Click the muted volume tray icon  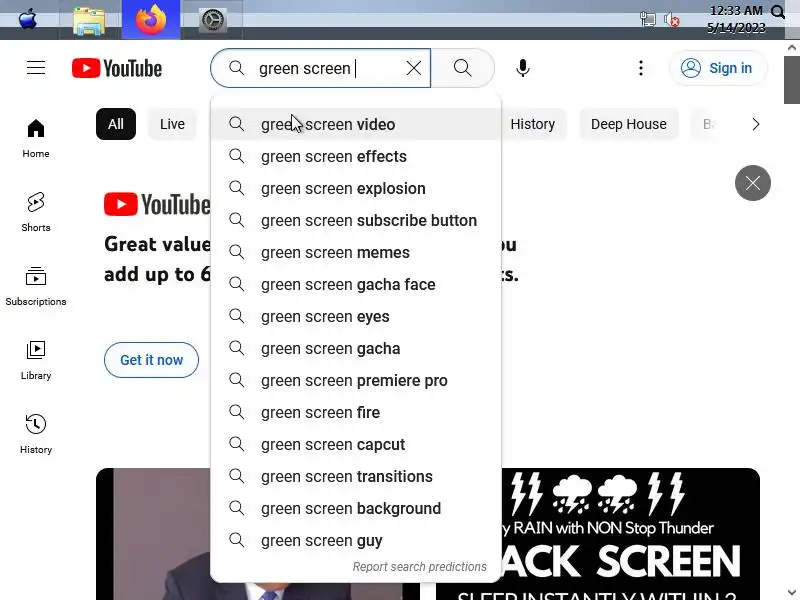coord(671,20)
